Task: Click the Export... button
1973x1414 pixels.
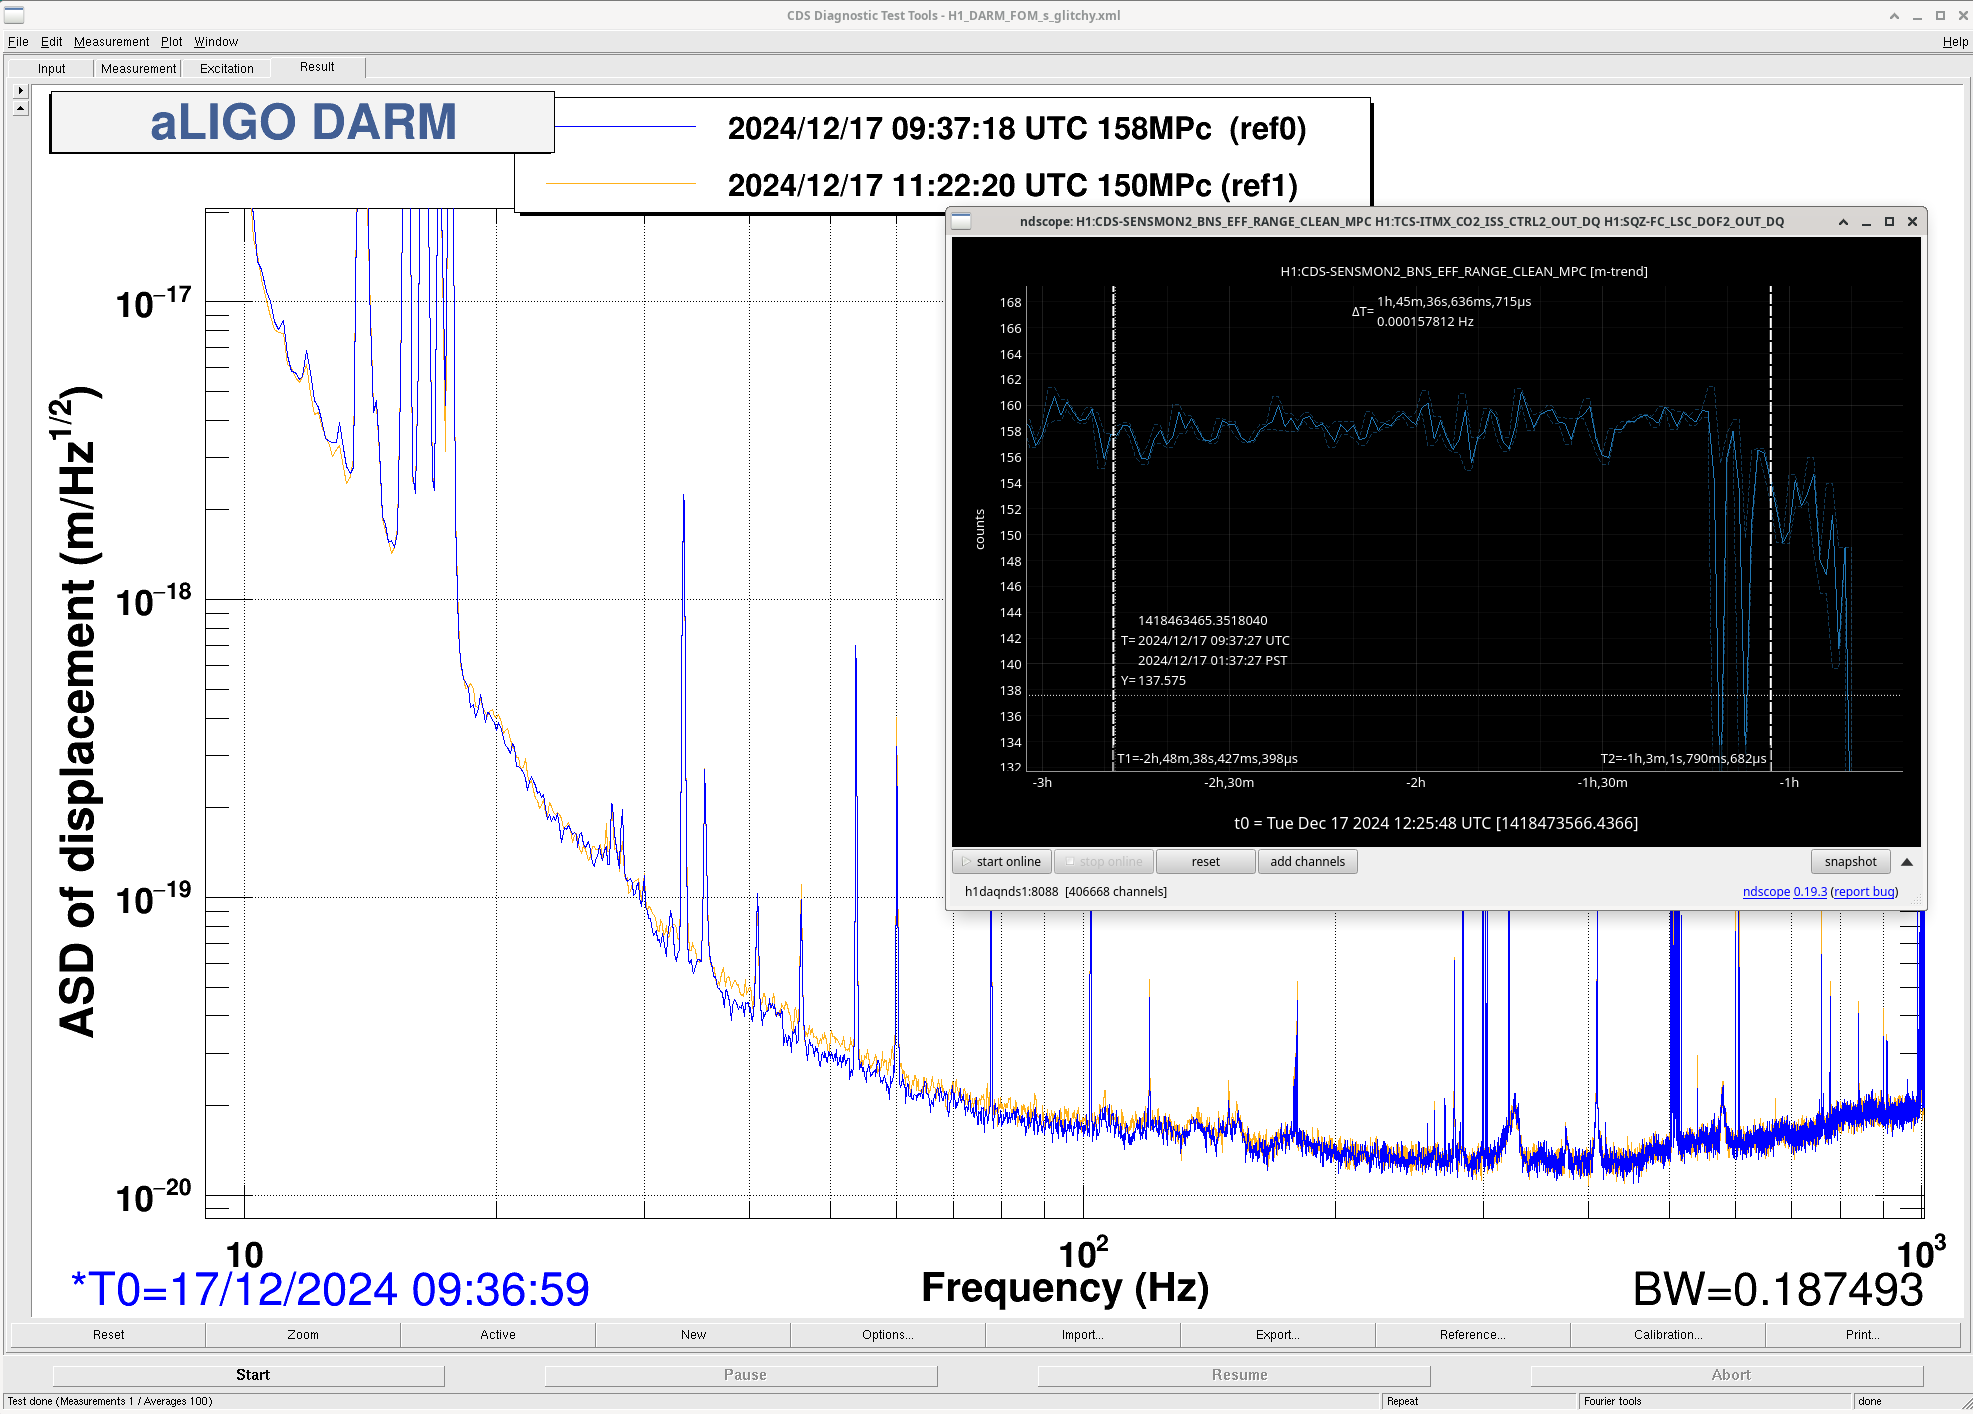Action: click(x=1278, y=1335)
